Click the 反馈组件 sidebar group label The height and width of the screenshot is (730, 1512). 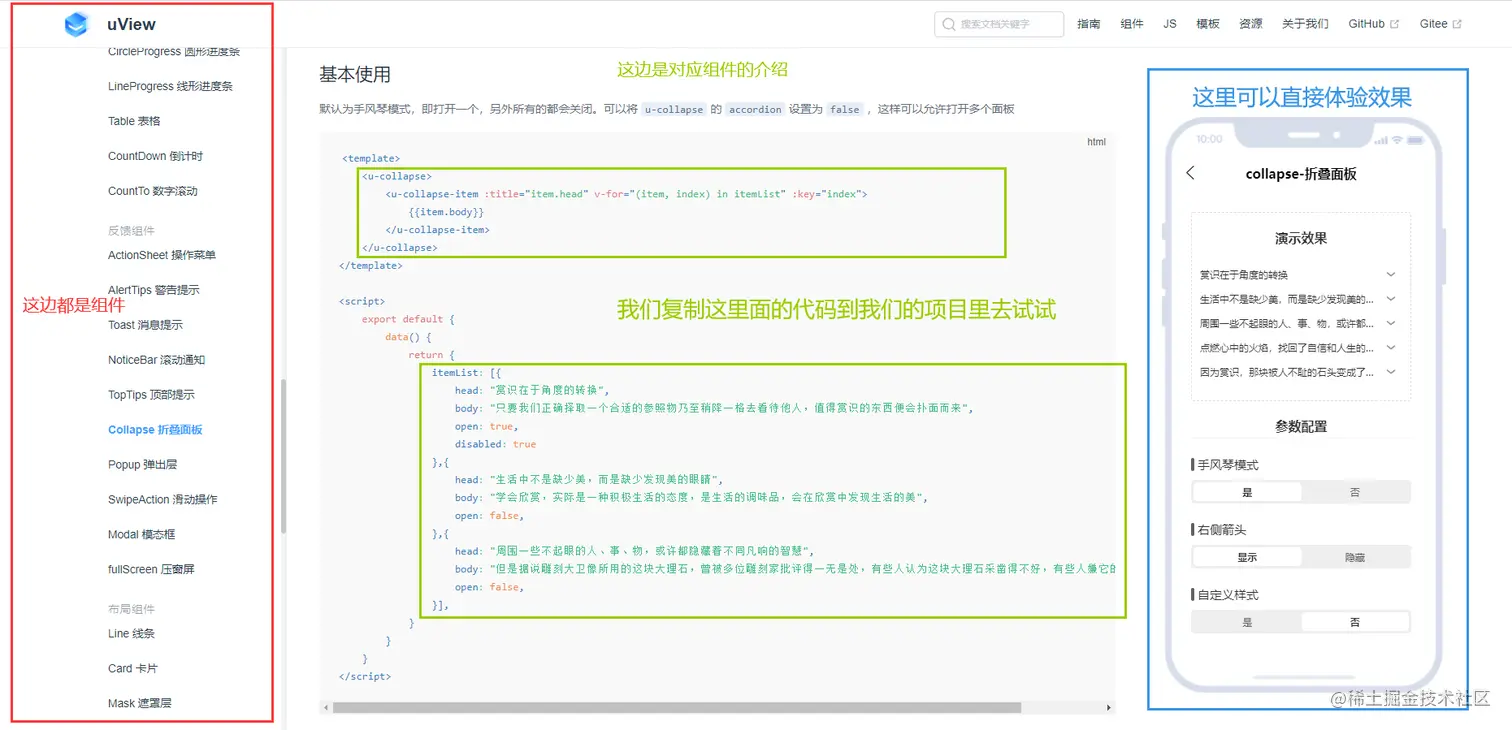[x=131, y=231]
